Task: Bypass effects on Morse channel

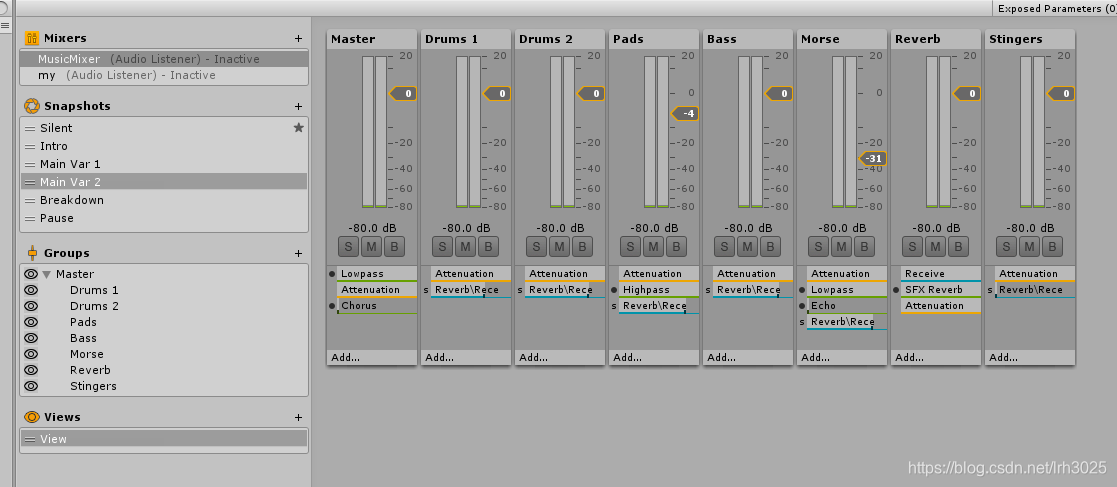Action: (864, 247)
